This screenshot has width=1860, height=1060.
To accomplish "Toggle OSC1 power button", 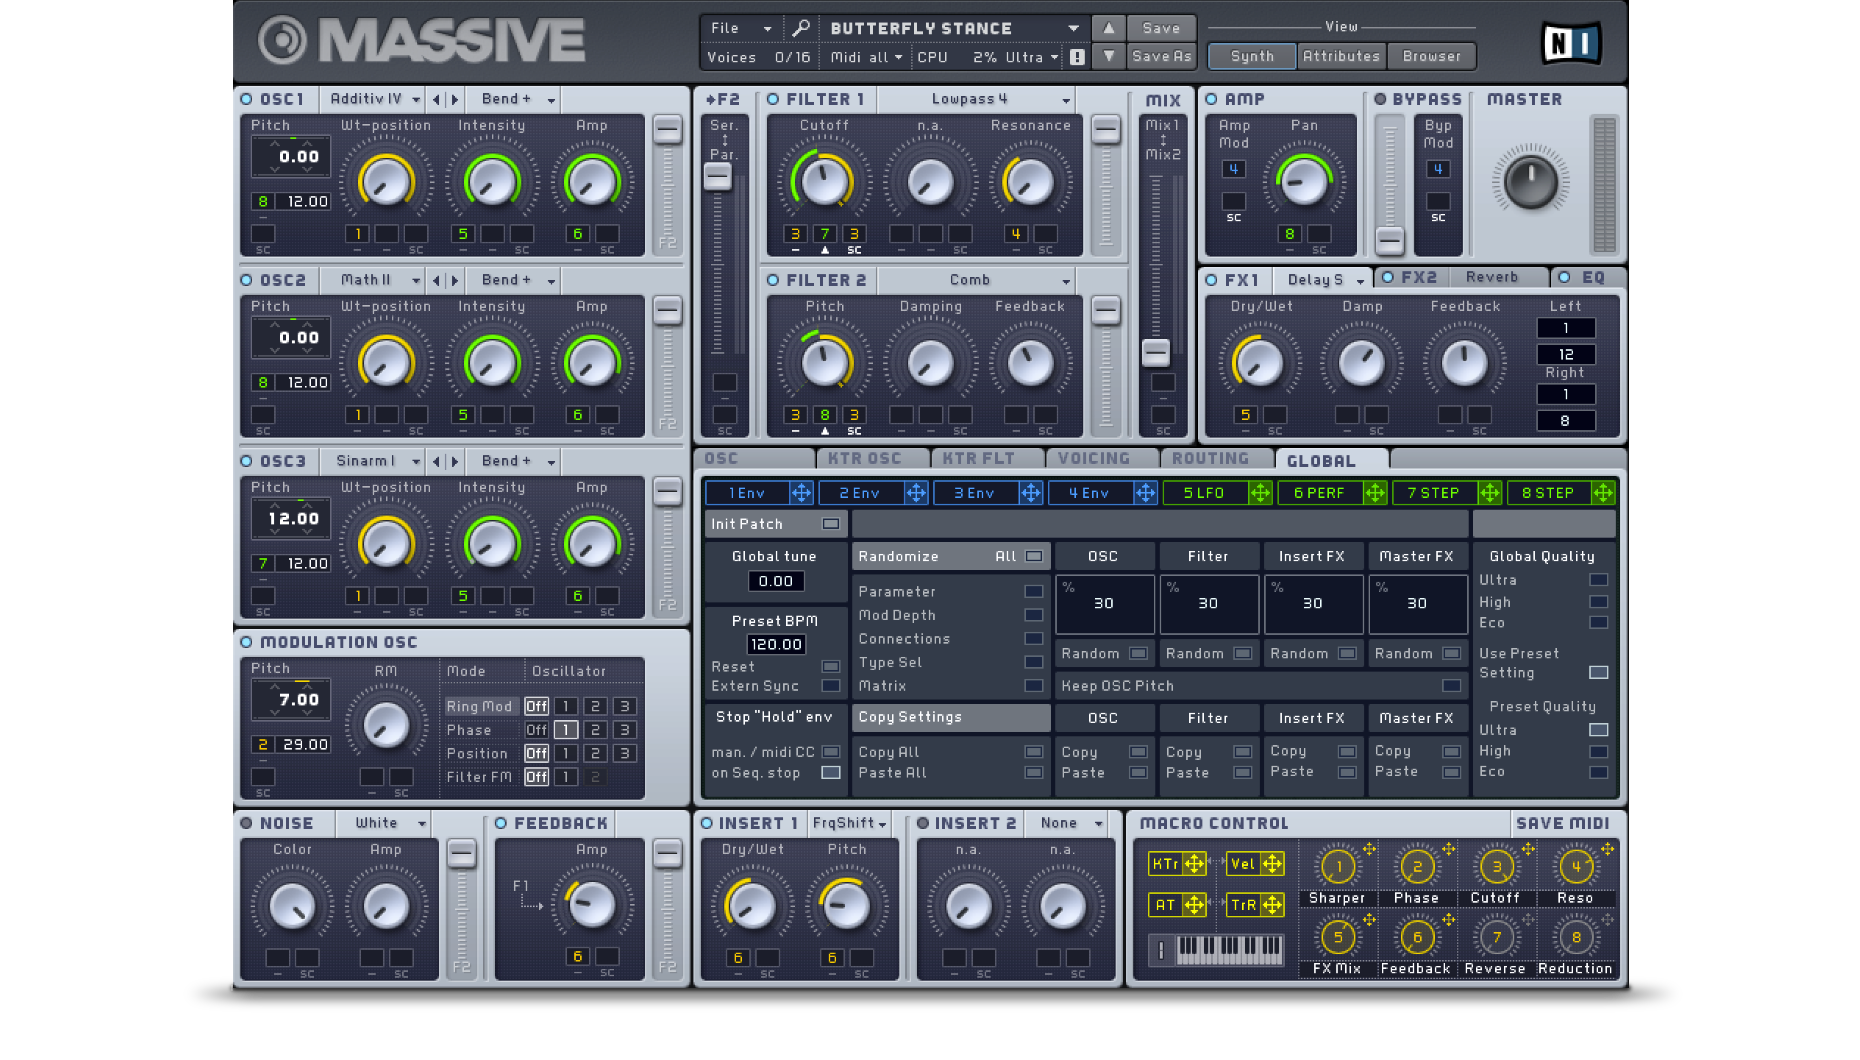I will point(247,99).
